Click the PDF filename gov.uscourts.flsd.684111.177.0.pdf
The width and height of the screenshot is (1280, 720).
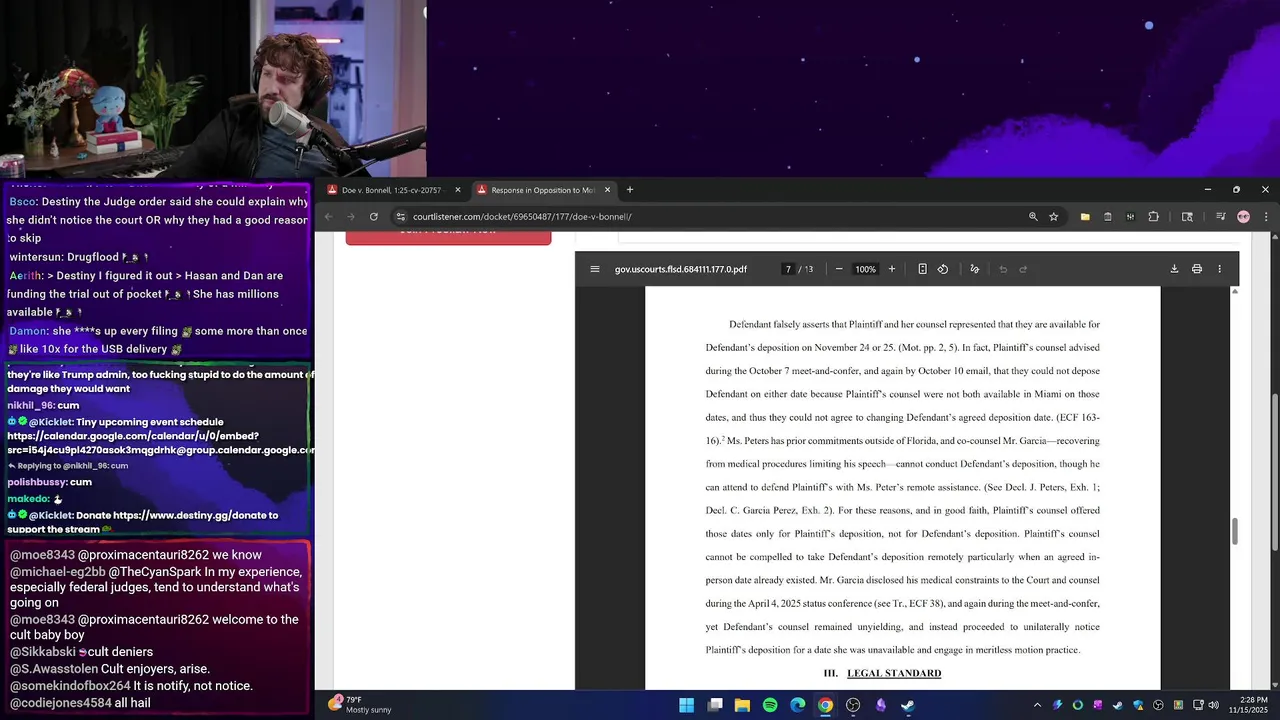click(681, 269)
